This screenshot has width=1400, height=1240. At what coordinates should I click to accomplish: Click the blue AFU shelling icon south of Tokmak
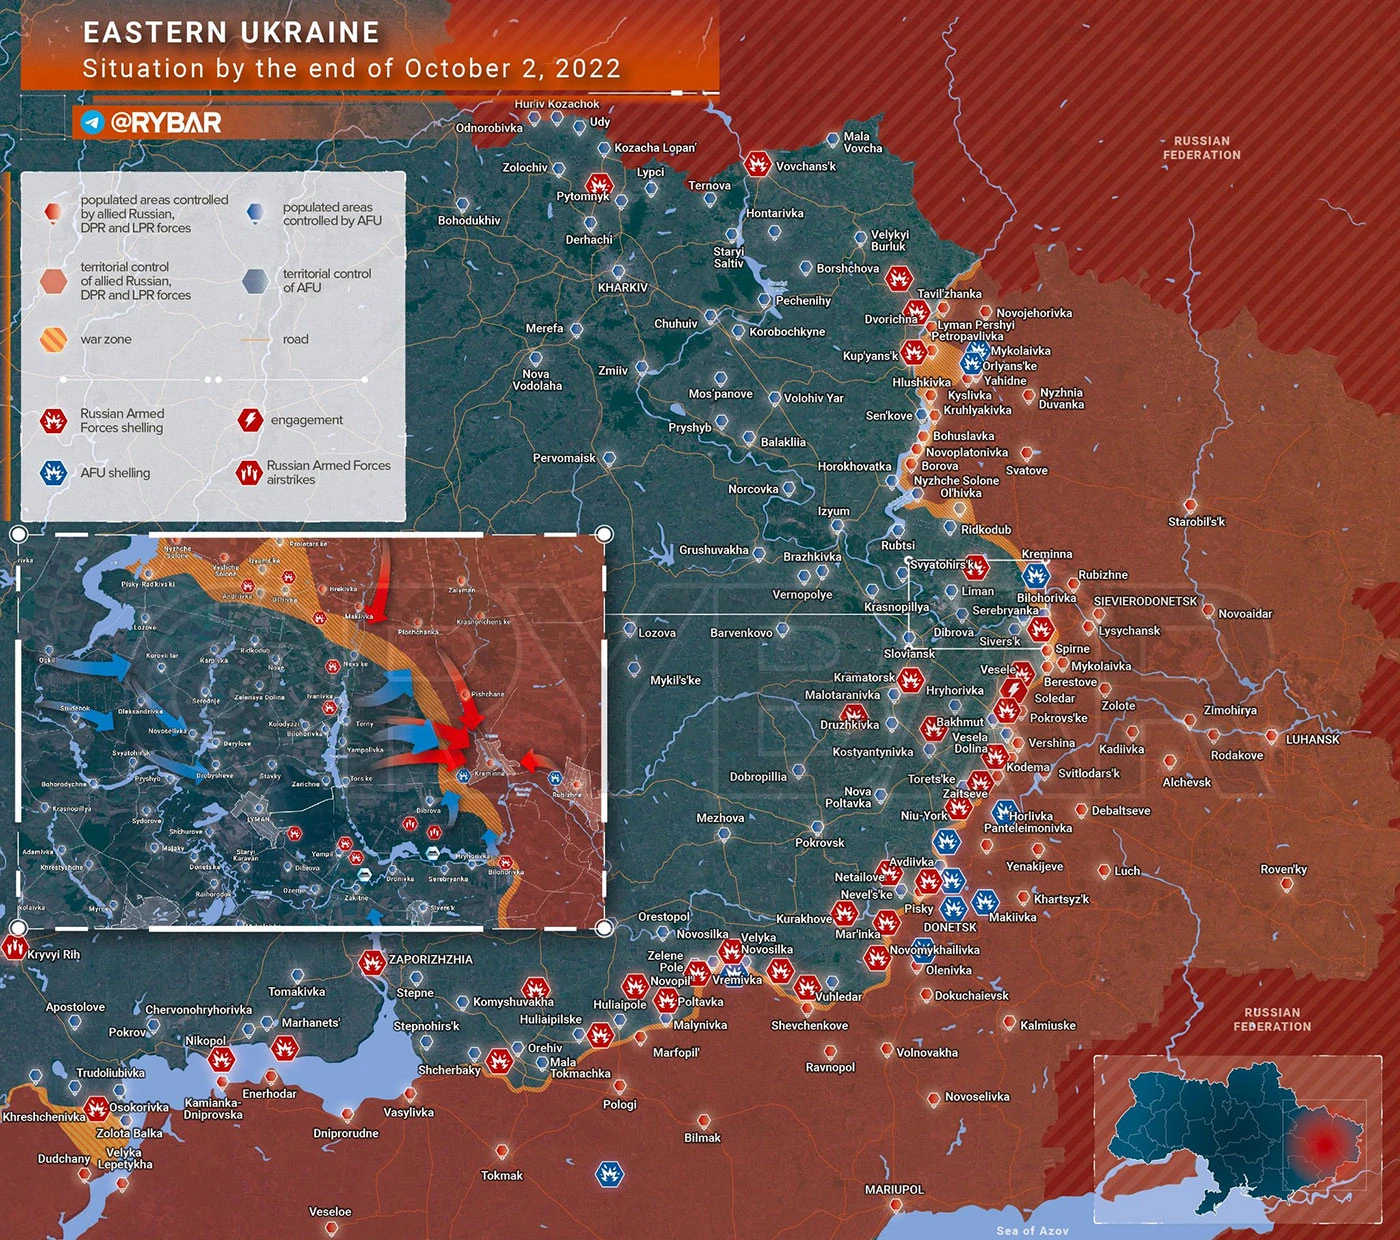click(609, 1173)
